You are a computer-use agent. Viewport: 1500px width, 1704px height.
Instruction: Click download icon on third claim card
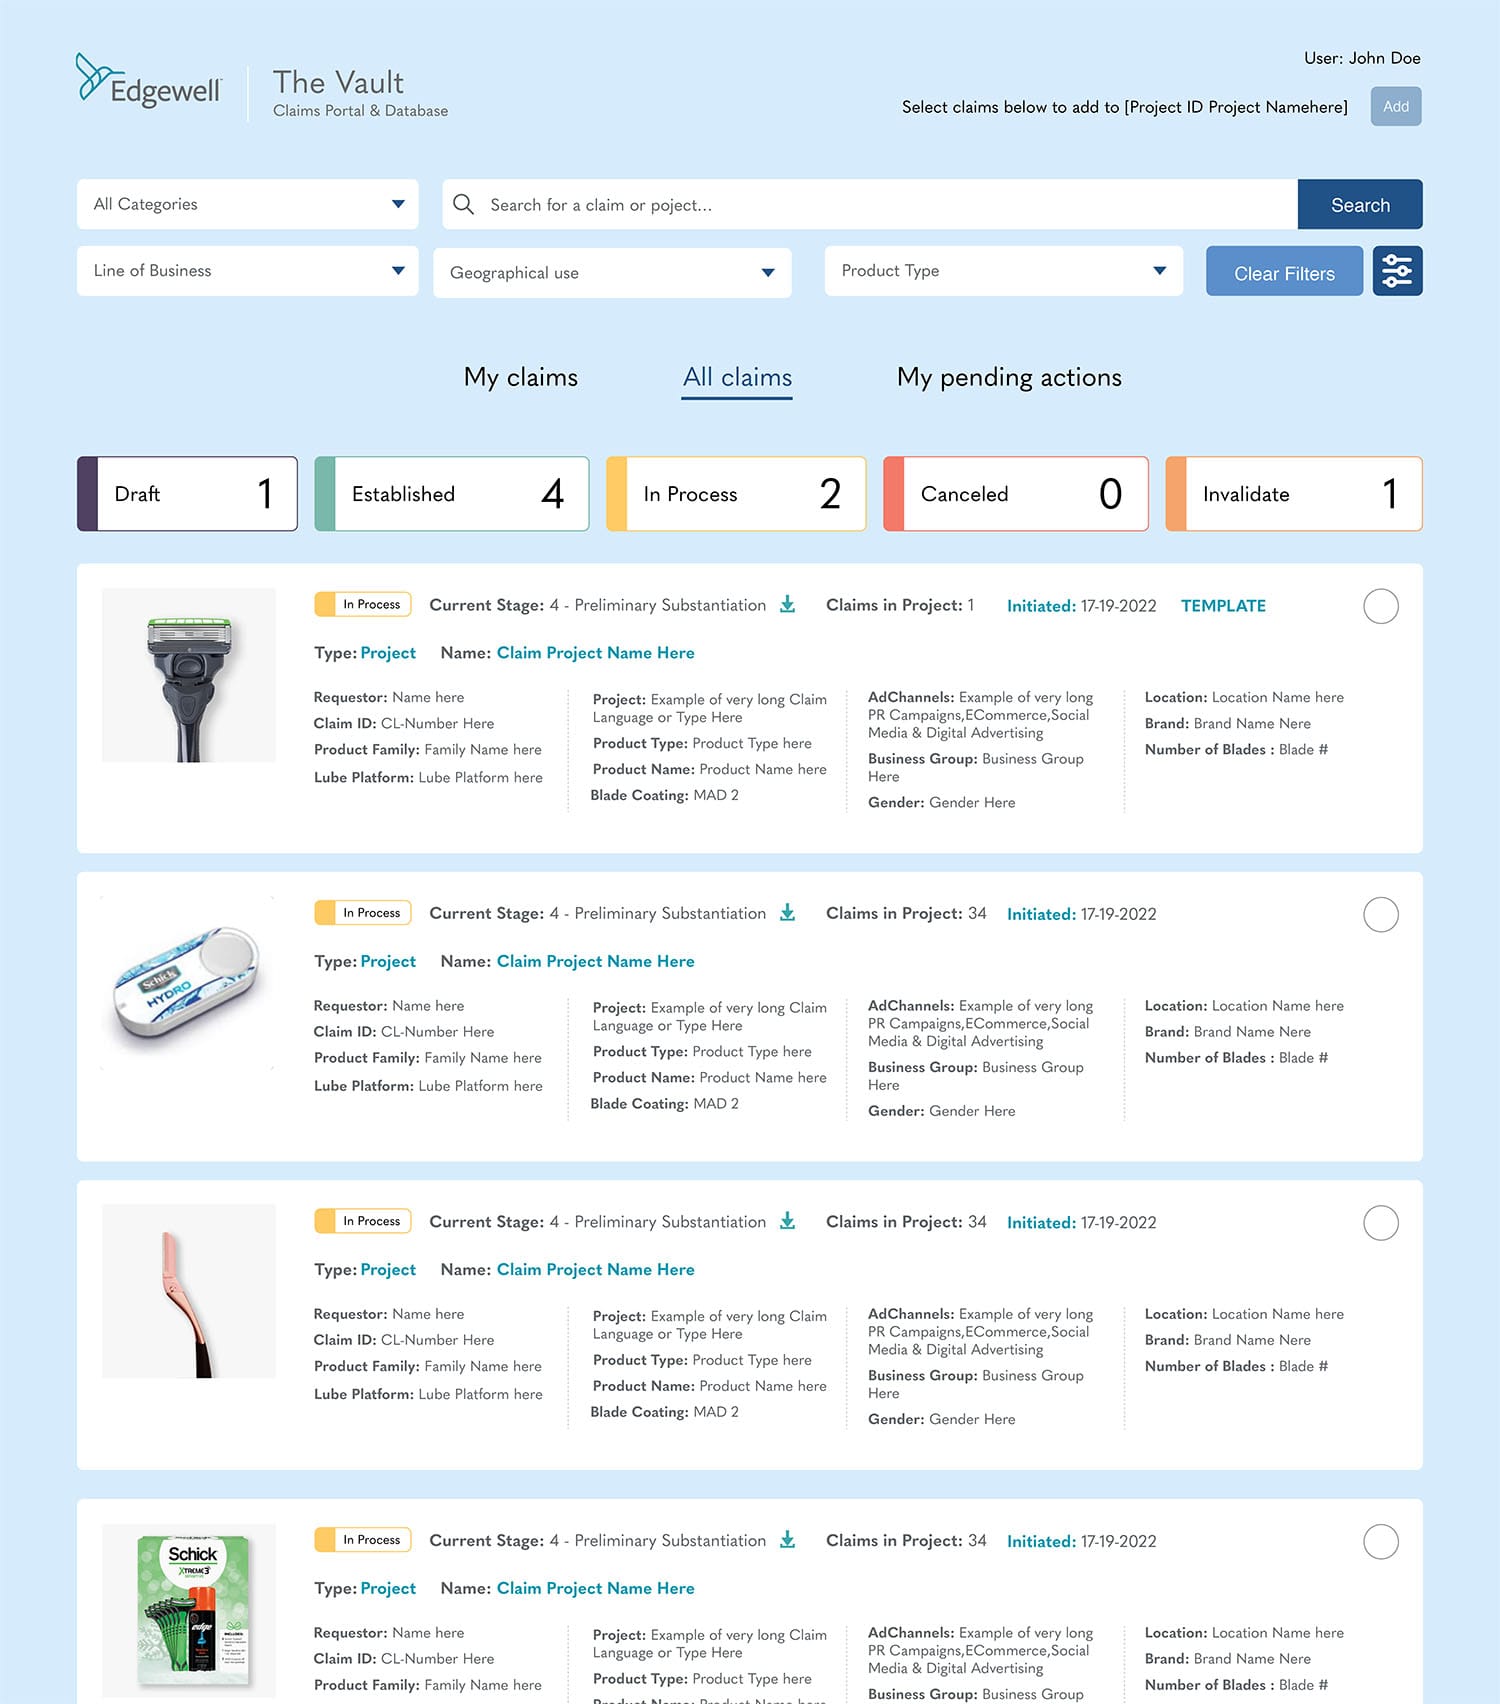click(787, 1221)
